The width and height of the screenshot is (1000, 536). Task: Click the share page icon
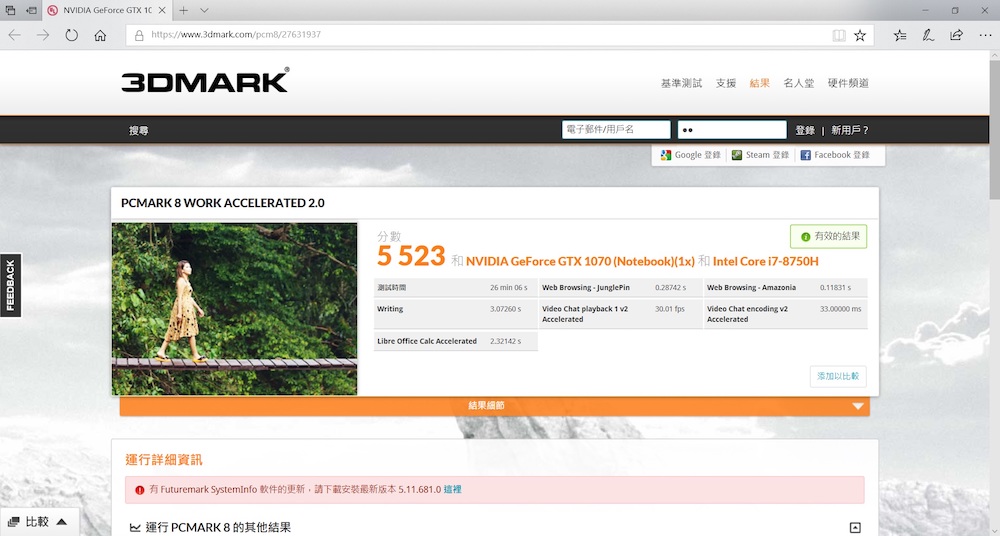coord(956,35)
